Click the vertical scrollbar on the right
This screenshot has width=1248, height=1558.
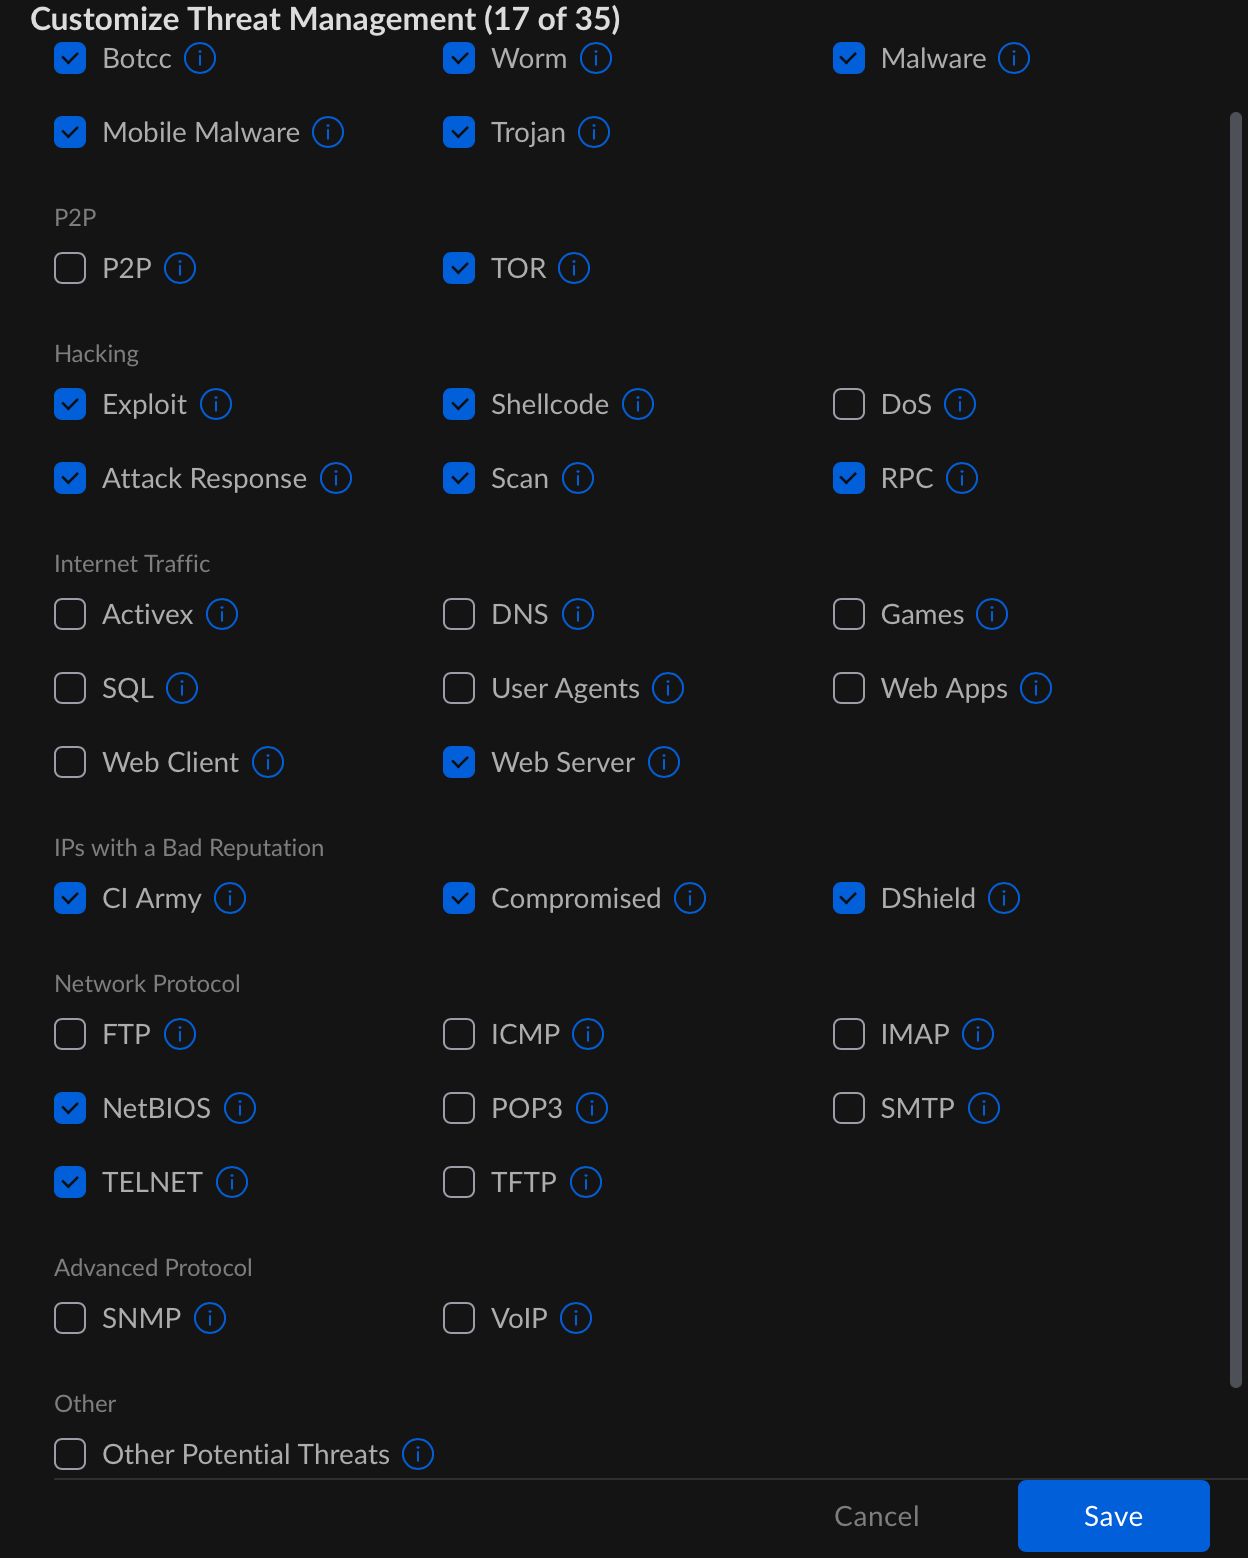click(x=1236, y=750)
